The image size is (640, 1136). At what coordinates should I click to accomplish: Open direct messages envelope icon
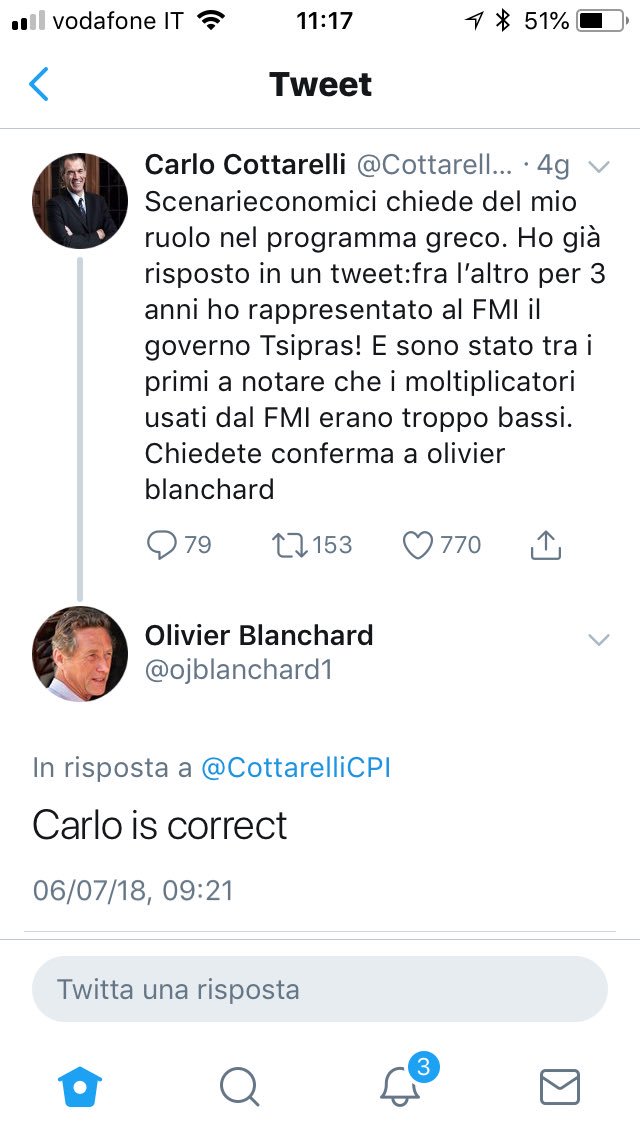click(559, 1085)
